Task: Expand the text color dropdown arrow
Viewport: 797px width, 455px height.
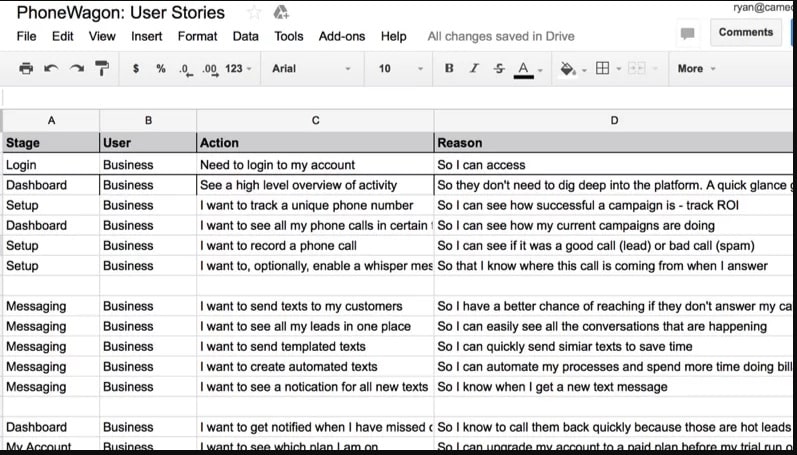Action: [x=540, y=70]
